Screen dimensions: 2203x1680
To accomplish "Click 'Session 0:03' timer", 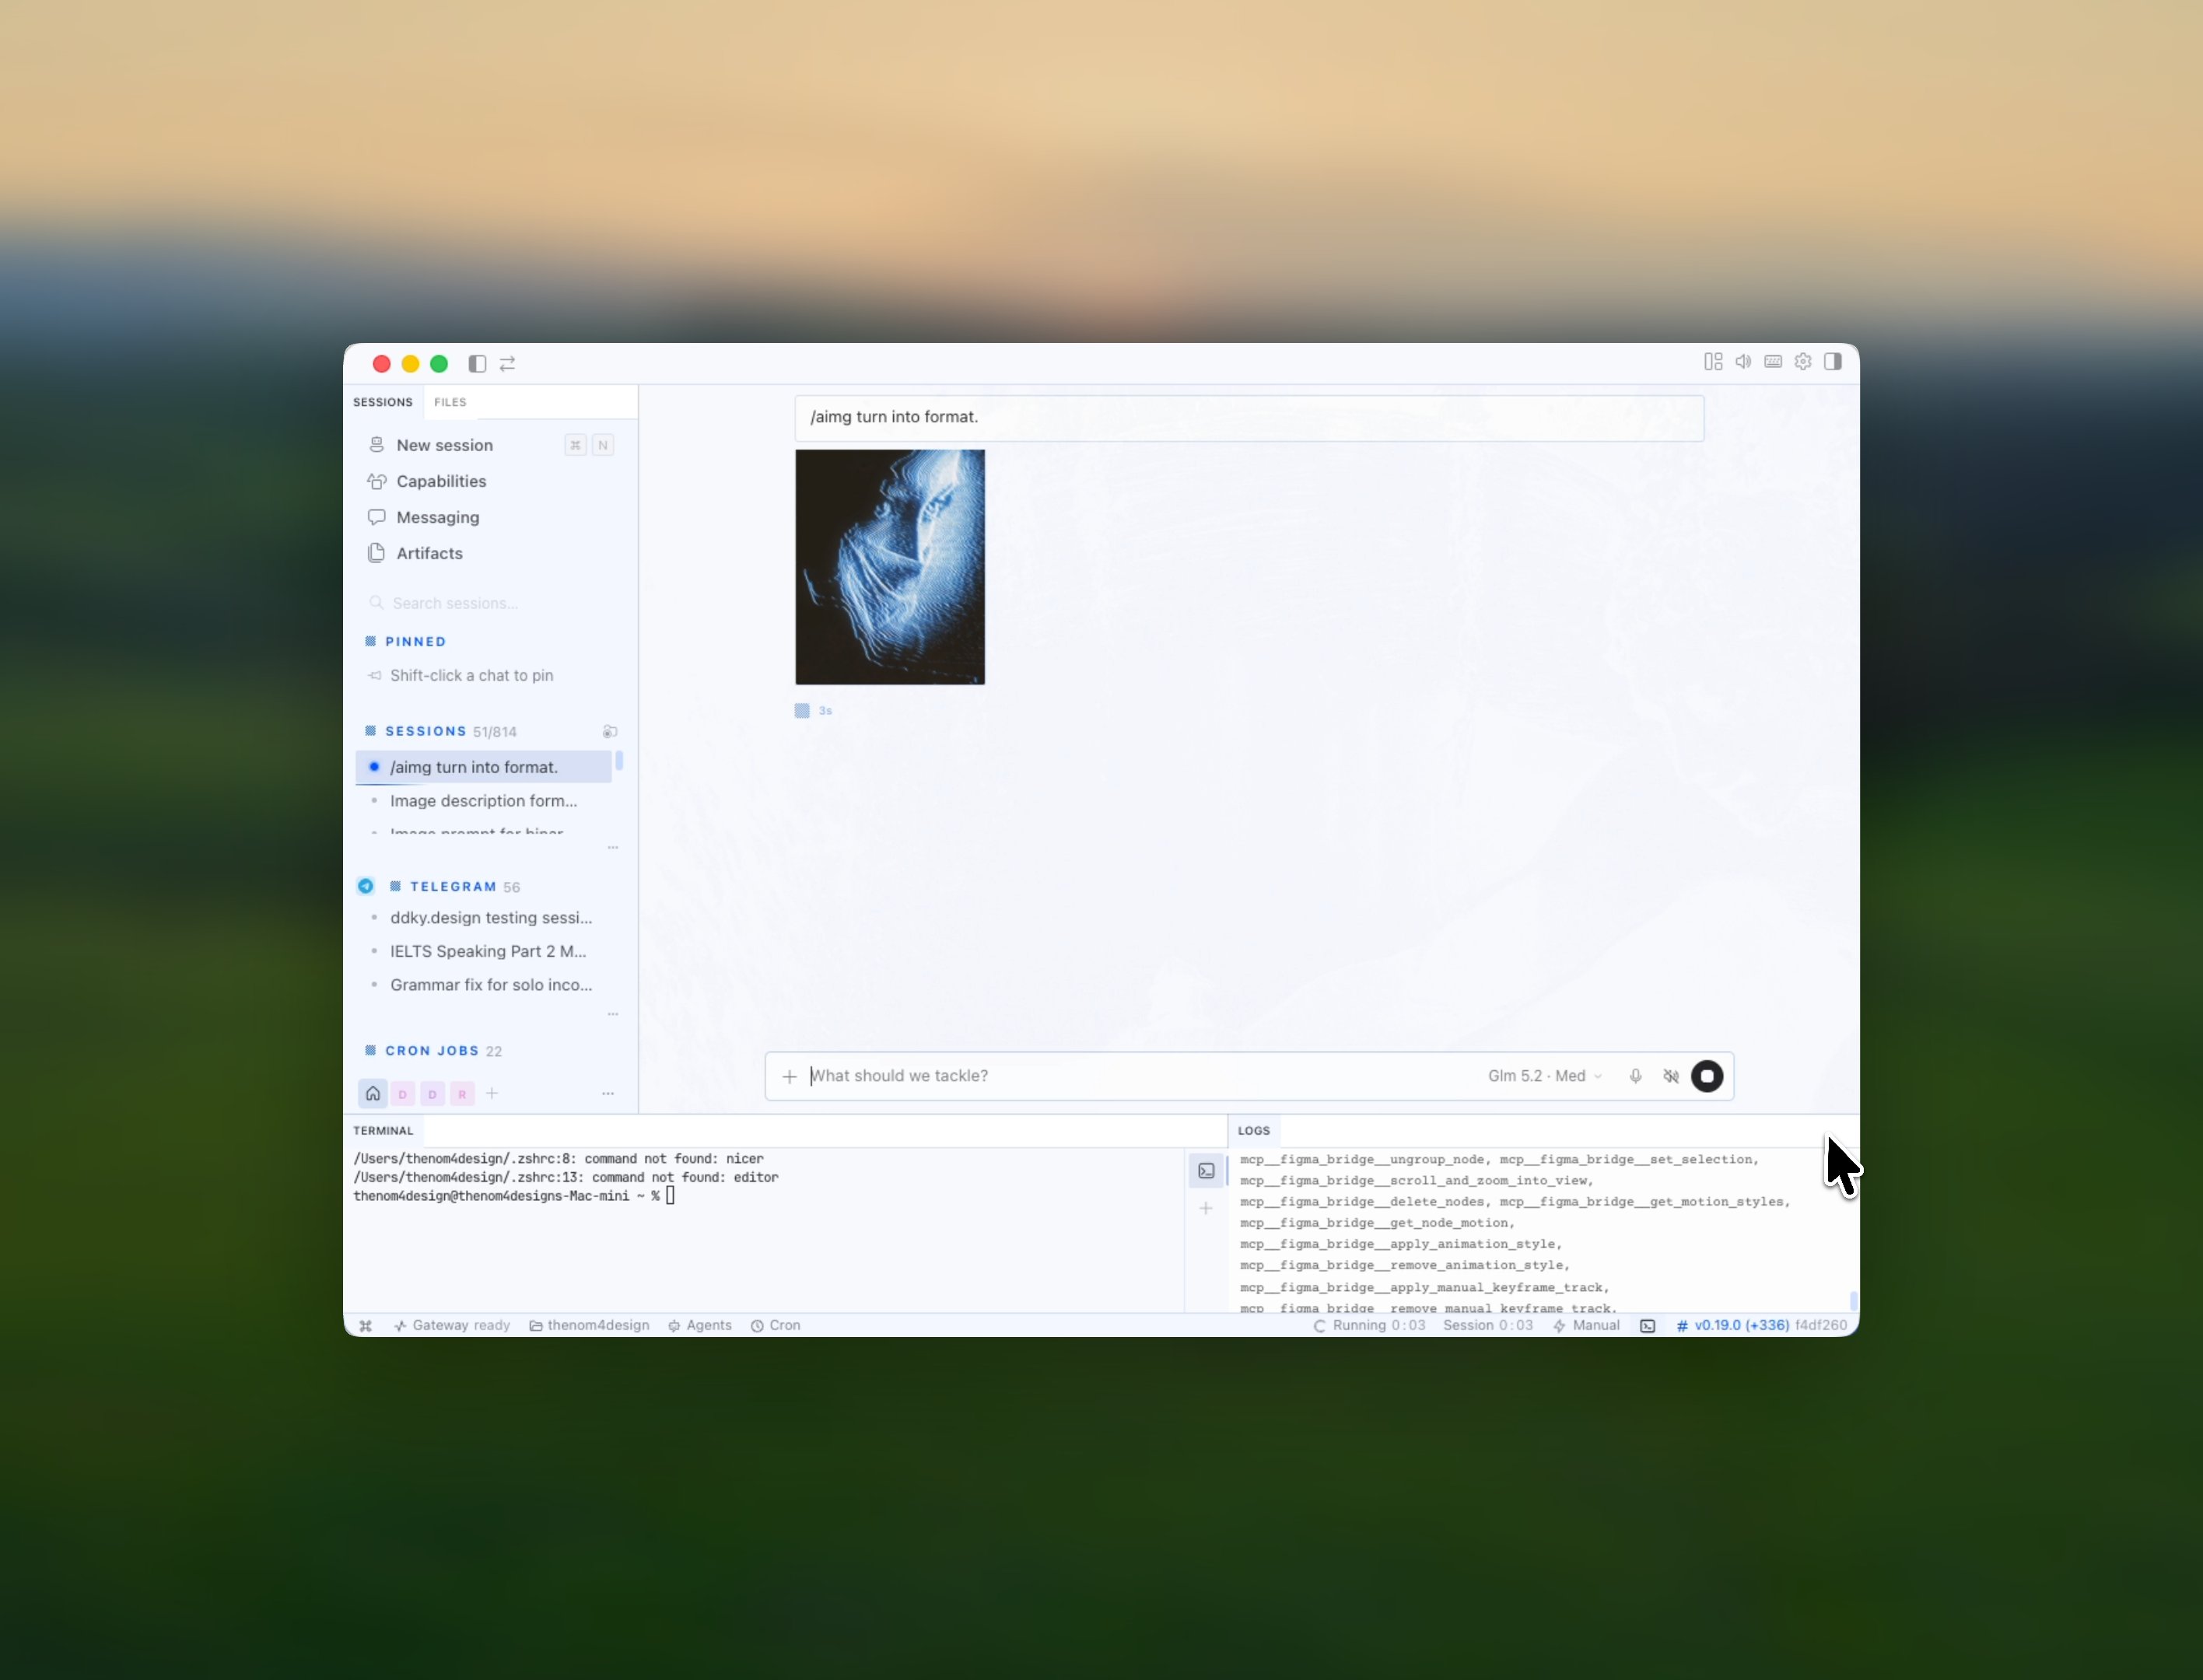I will (x=1488, y=1326).
